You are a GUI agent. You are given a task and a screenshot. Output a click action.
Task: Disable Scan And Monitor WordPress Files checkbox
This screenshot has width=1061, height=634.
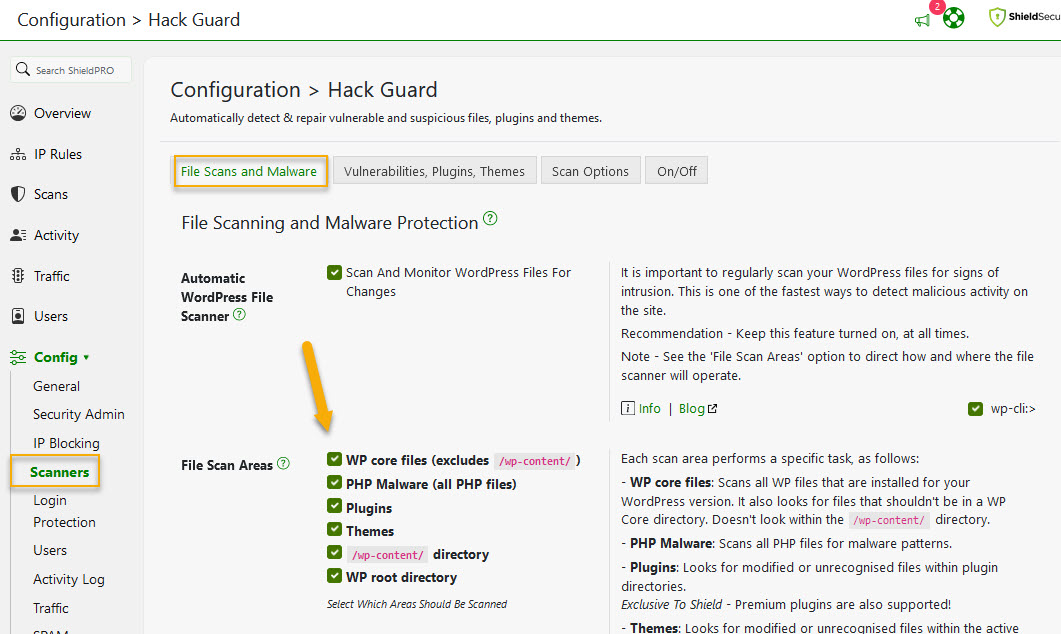point(334,272)
